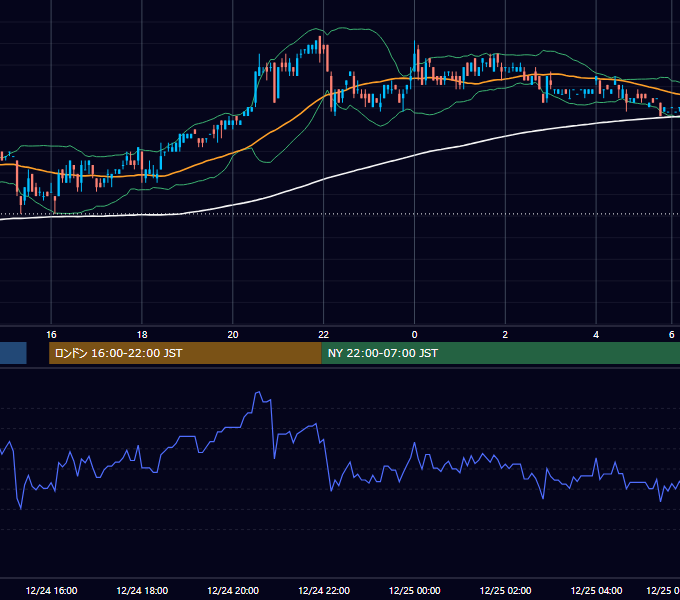Click the 12/24 16:00 date label

tap(52, 590)
